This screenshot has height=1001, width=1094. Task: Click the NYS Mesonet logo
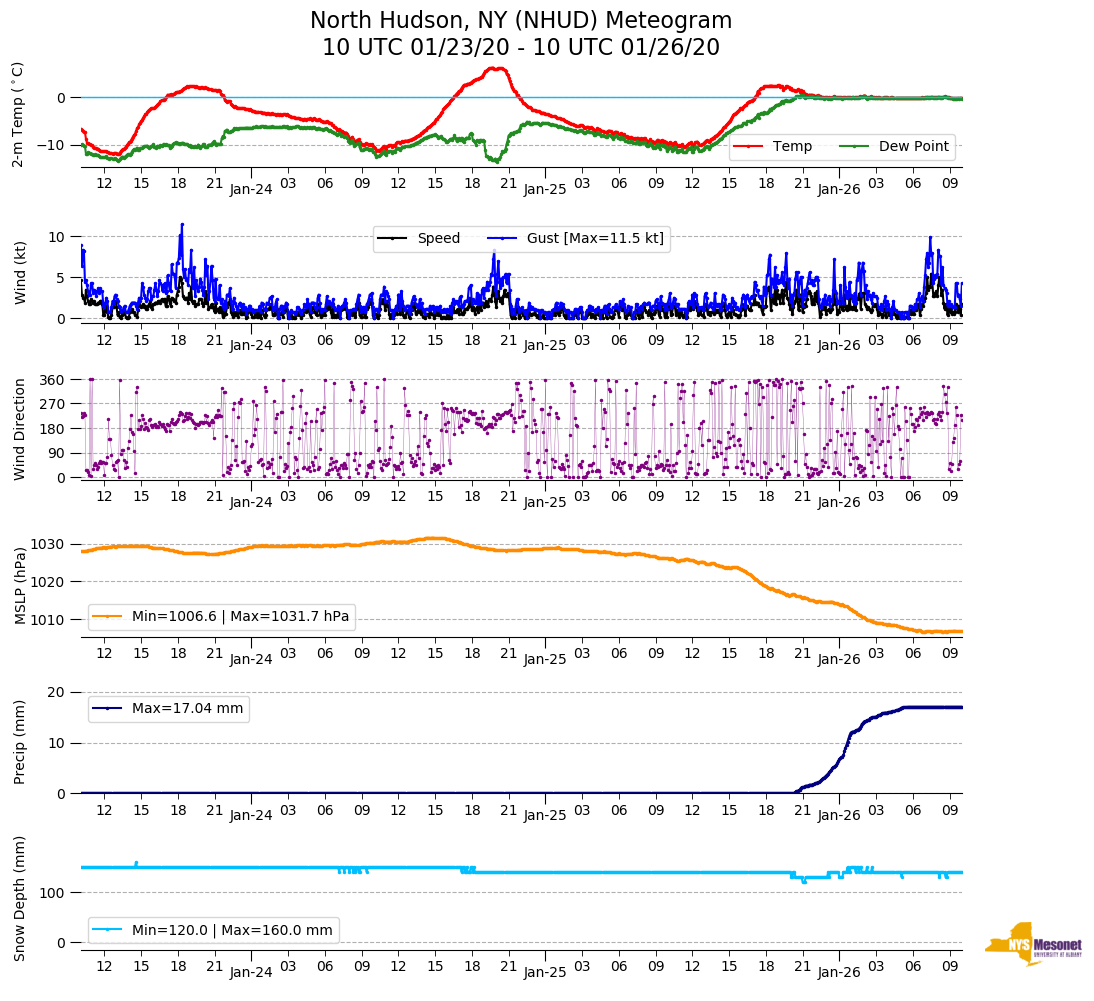click(x=1033, y=944)
